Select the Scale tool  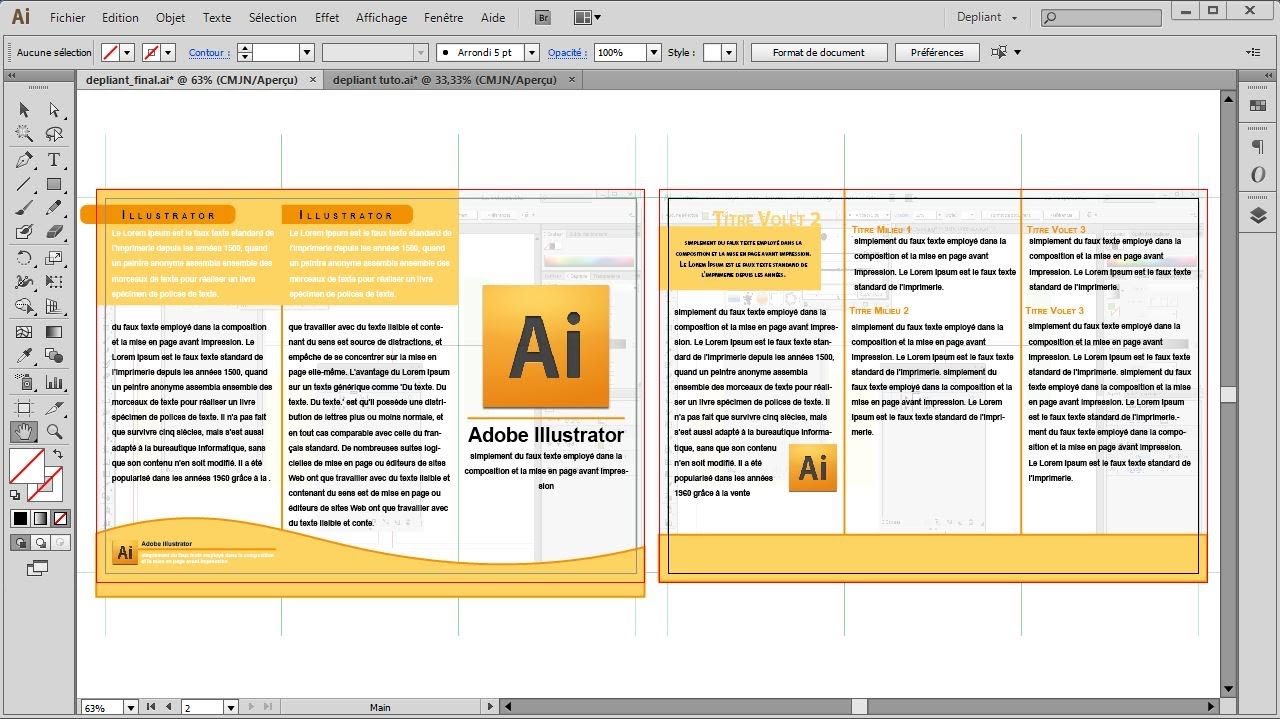tap(54, 258)
